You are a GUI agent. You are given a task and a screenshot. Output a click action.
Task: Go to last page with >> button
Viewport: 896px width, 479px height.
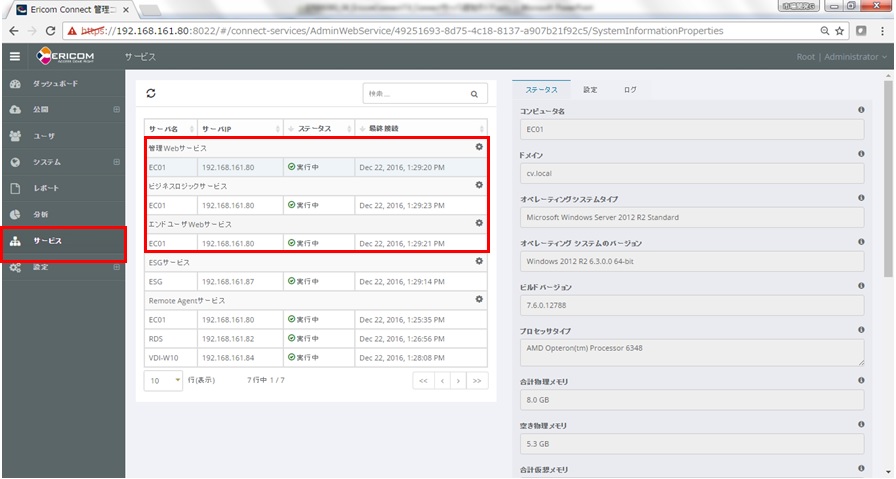pyautogui.click(x=478, y=381)
